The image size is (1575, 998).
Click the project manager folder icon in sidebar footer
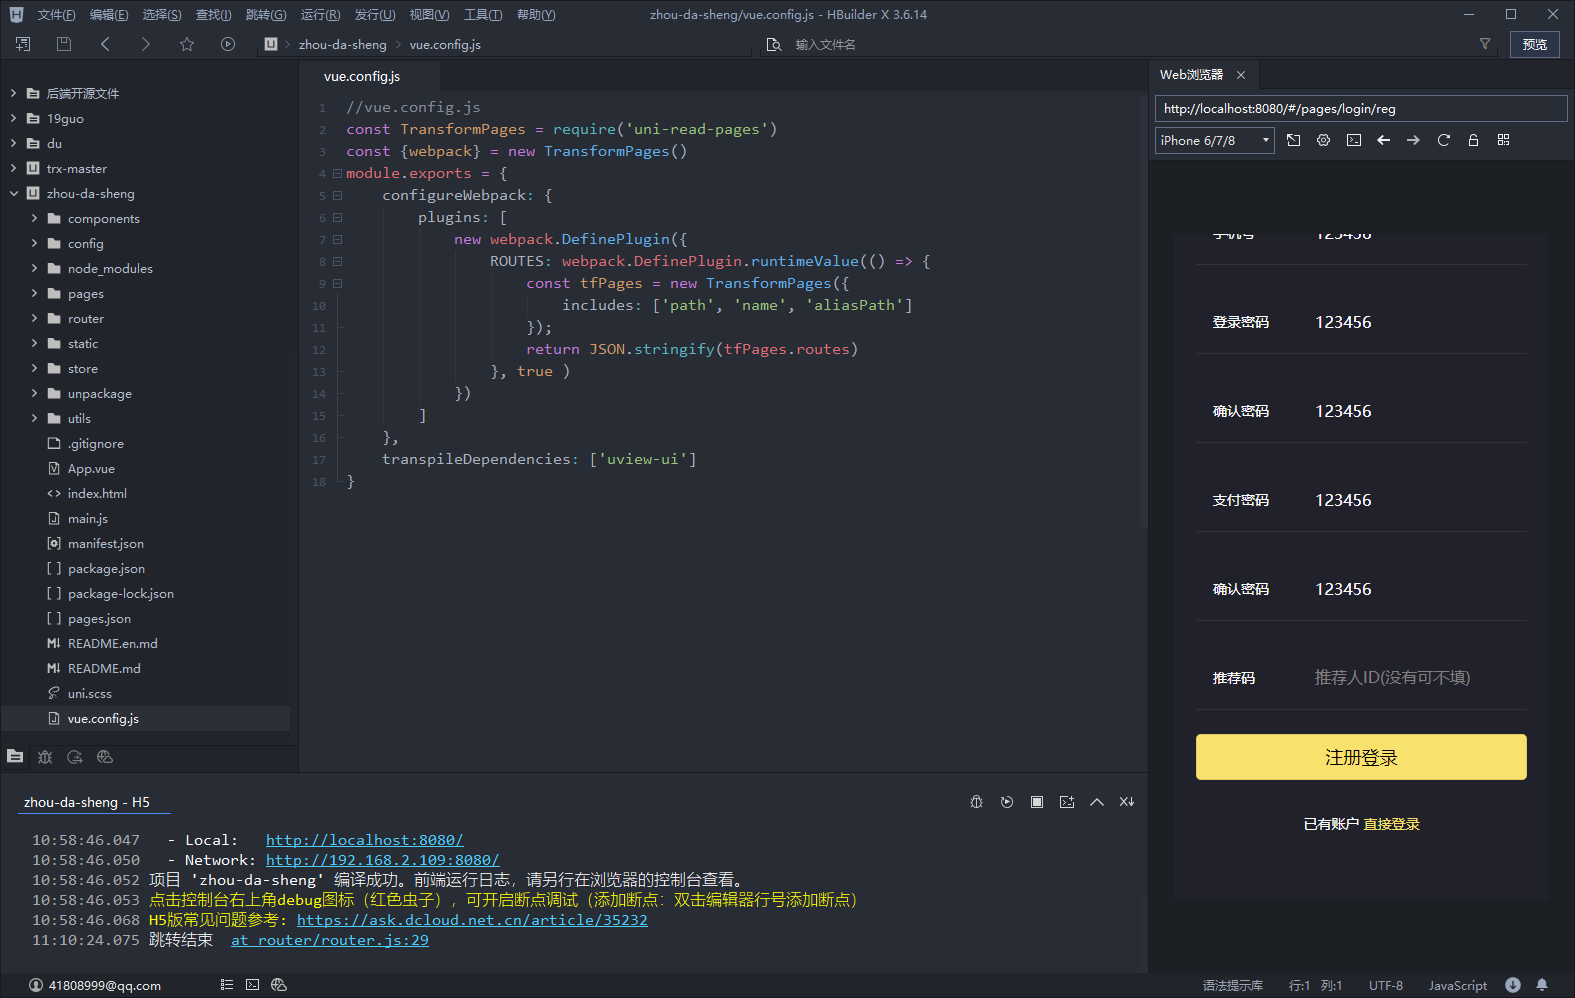coord(15,757)
